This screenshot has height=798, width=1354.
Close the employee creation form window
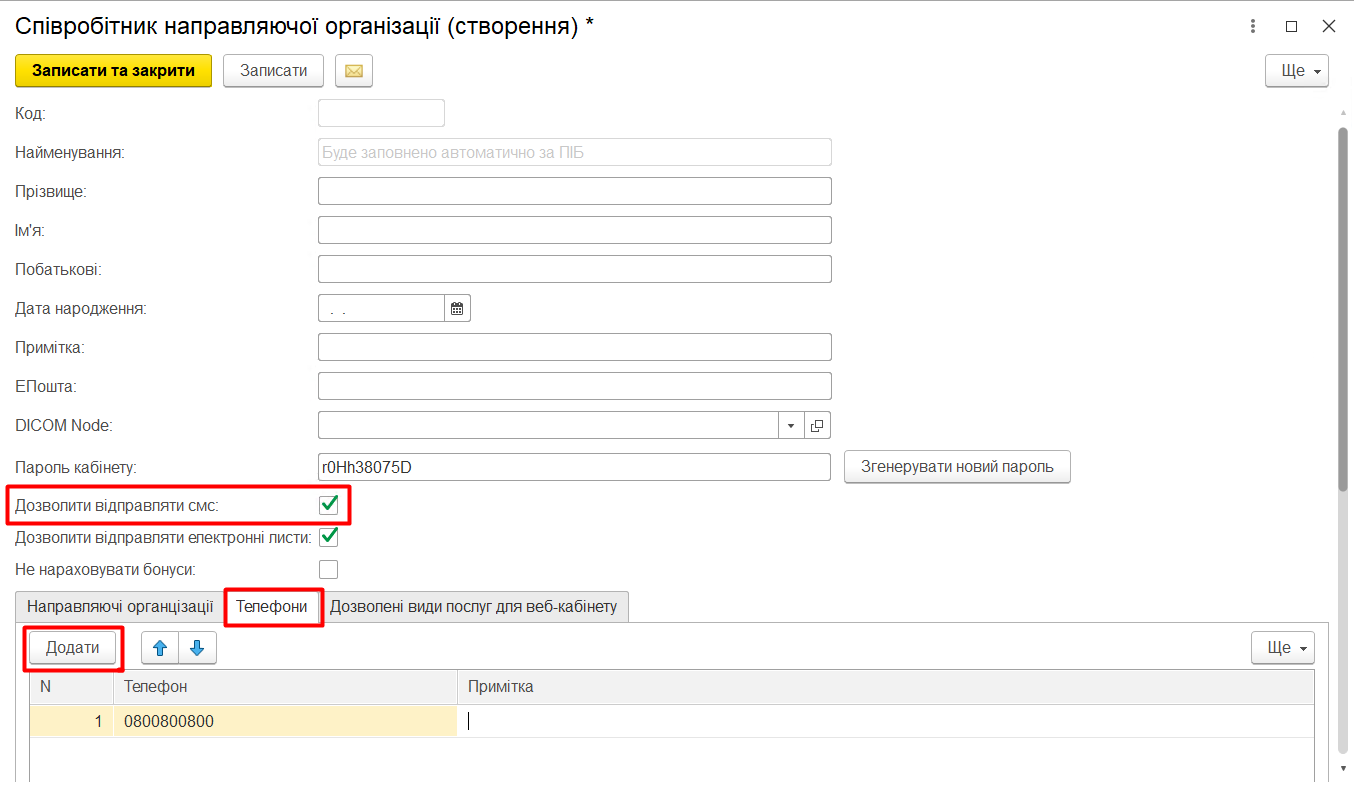tap(1328, 27)
